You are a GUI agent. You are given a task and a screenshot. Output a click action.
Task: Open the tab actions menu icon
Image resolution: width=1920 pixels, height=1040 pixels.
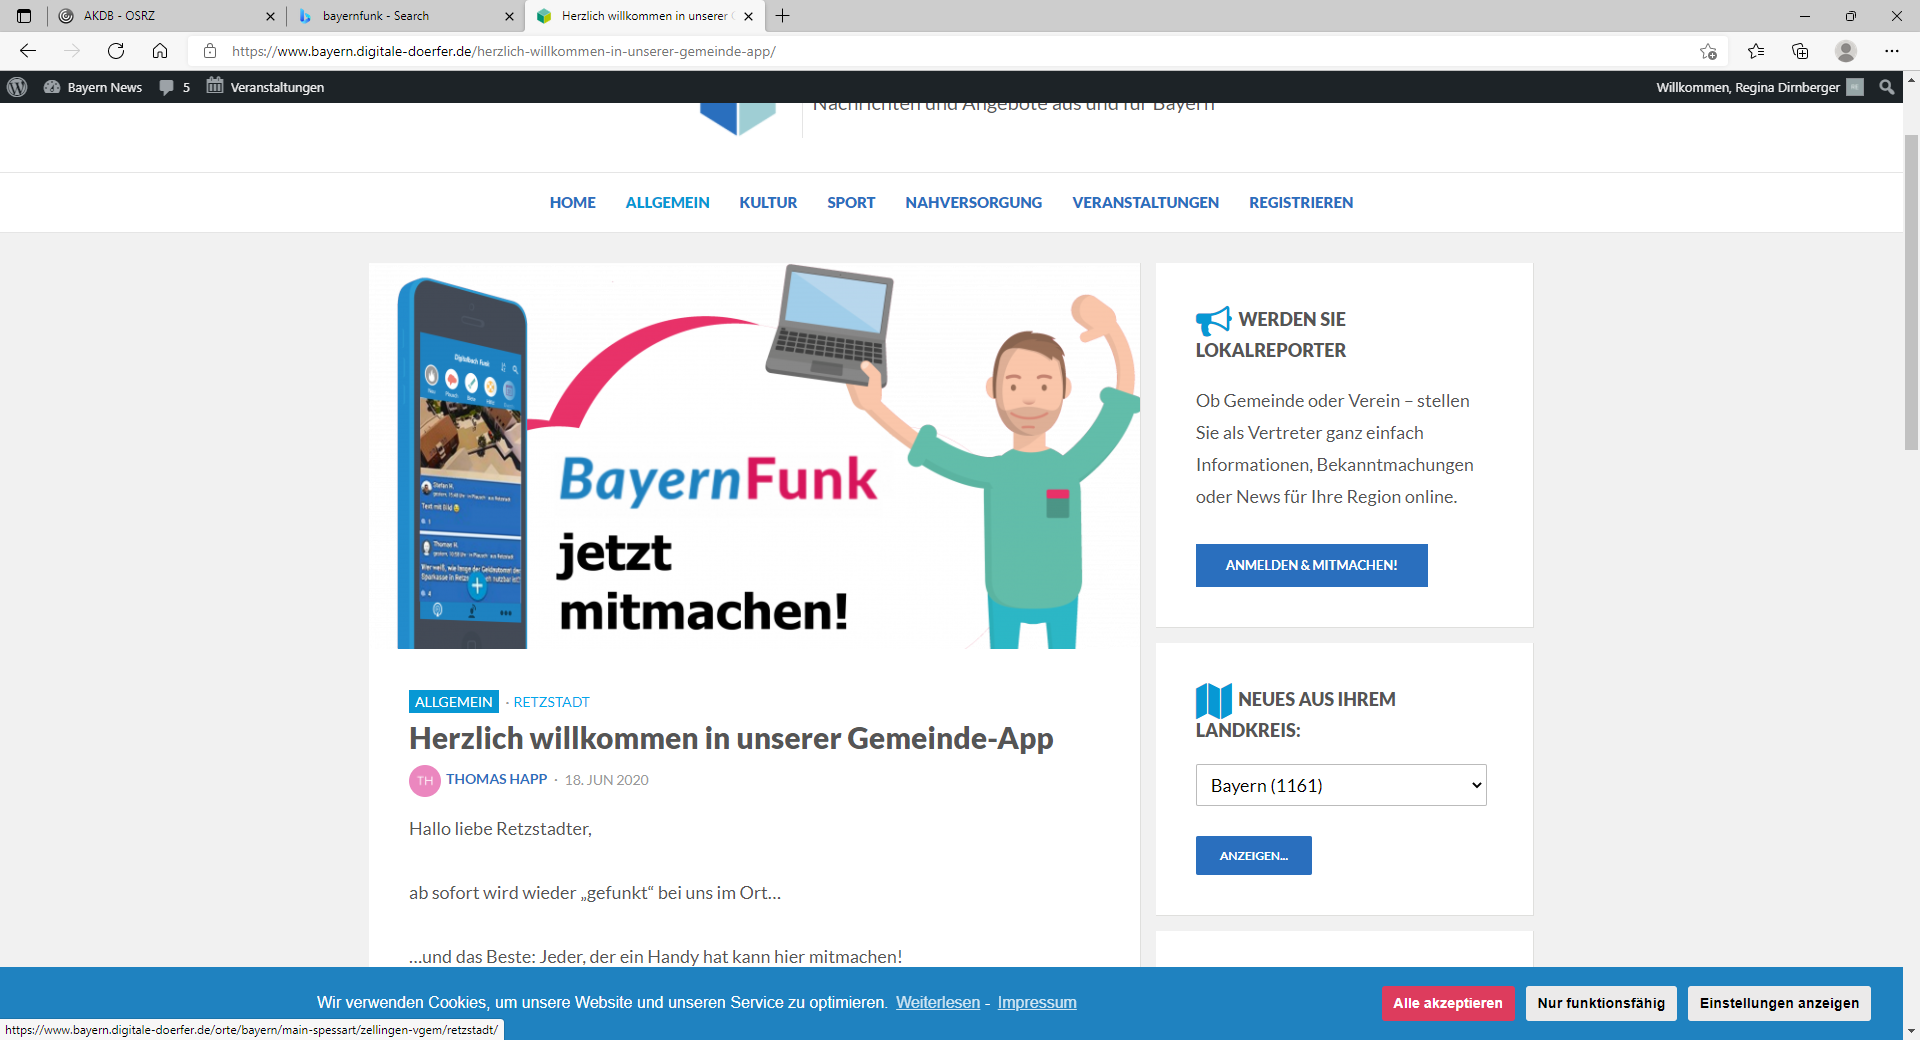coord(24,16)
